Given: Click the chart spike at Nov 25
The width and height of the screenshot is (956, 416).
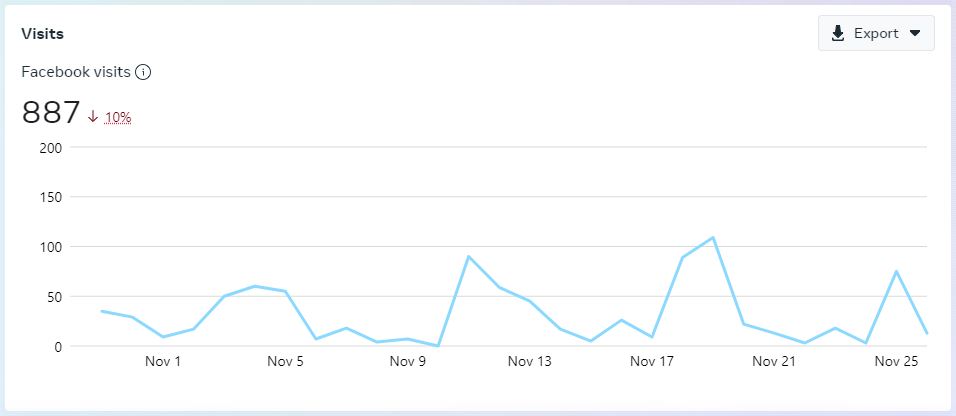Looking at the screenshot, I should point(896,271).
